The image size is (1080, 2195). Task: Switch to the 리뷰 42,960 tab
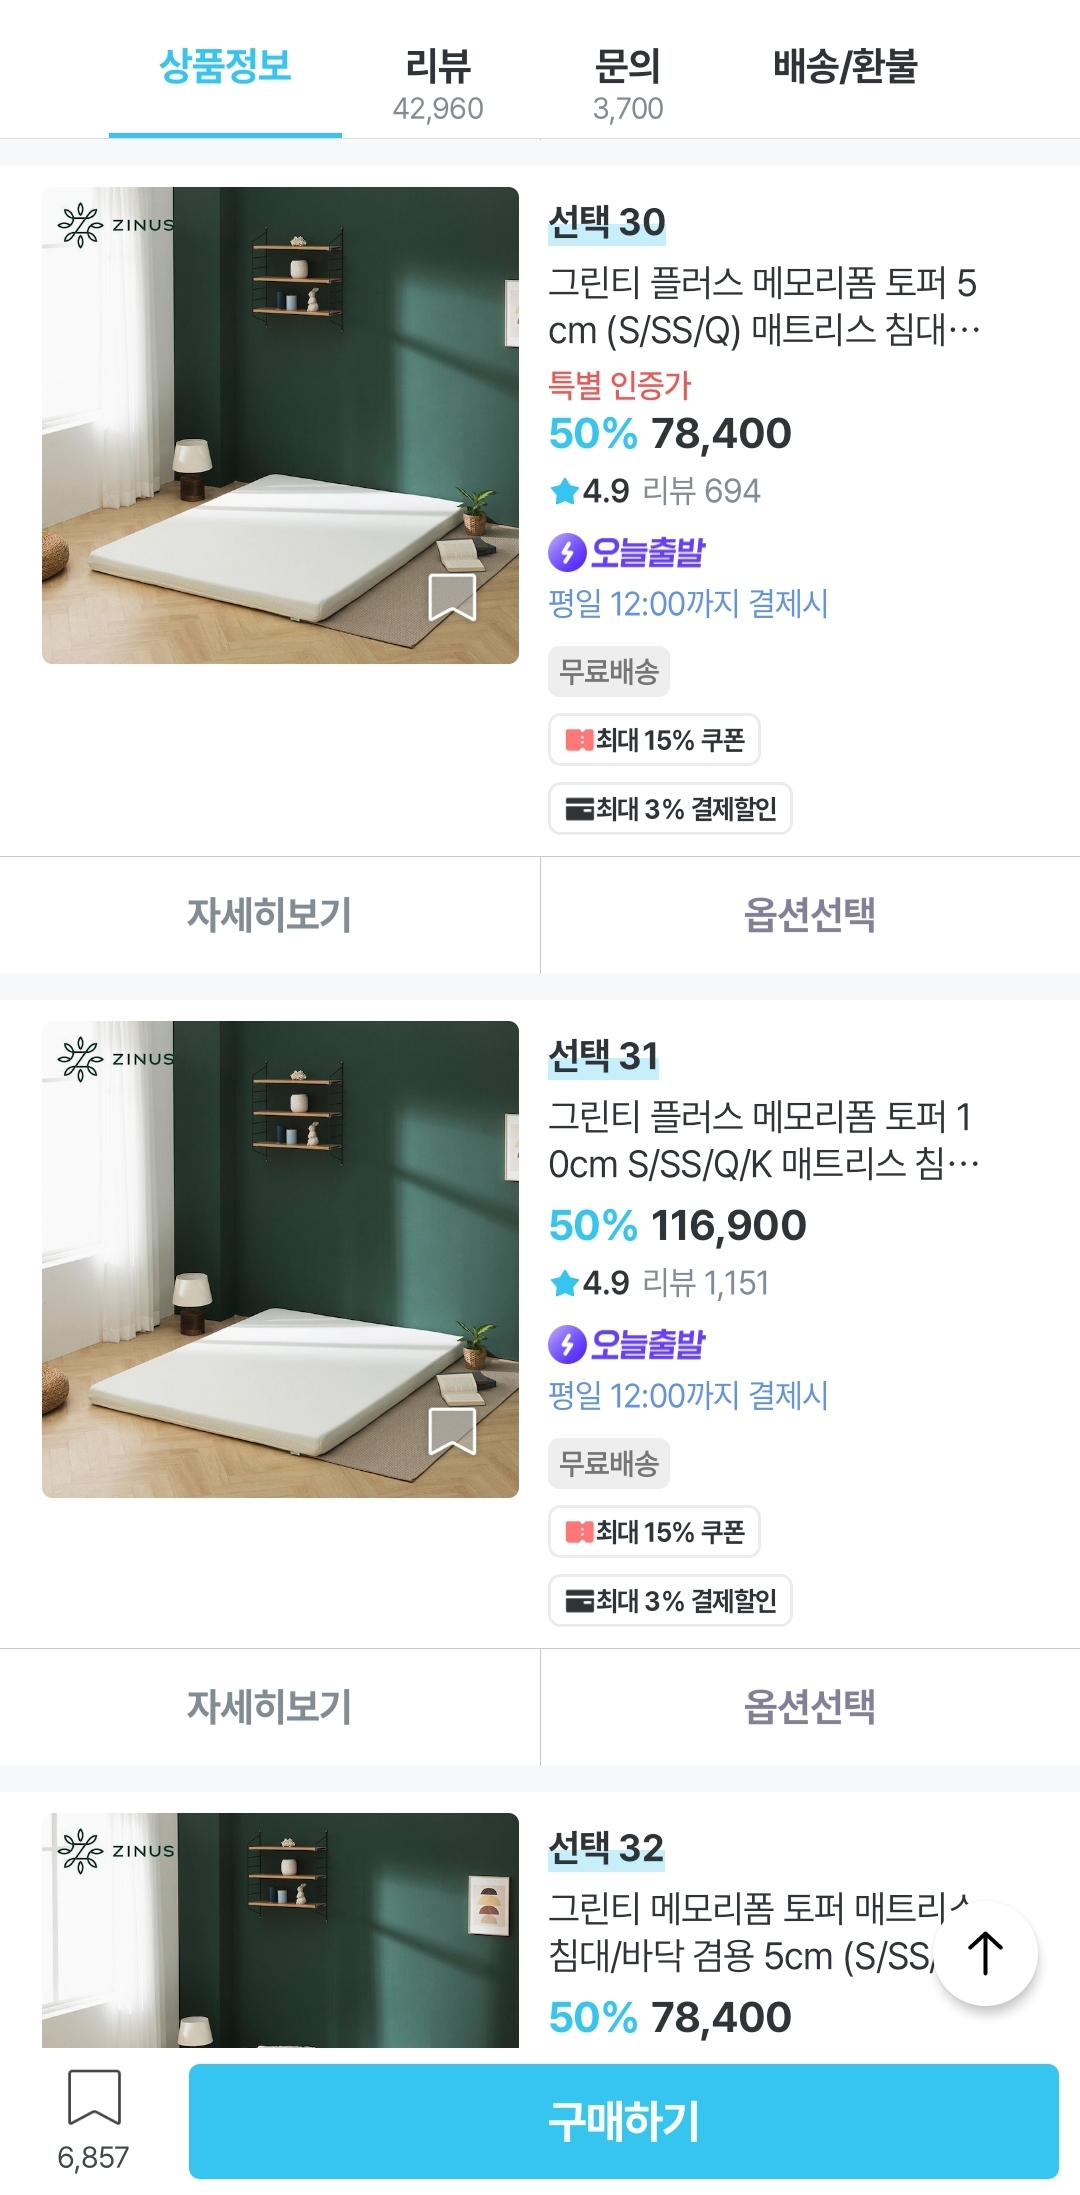click(438, 84)
